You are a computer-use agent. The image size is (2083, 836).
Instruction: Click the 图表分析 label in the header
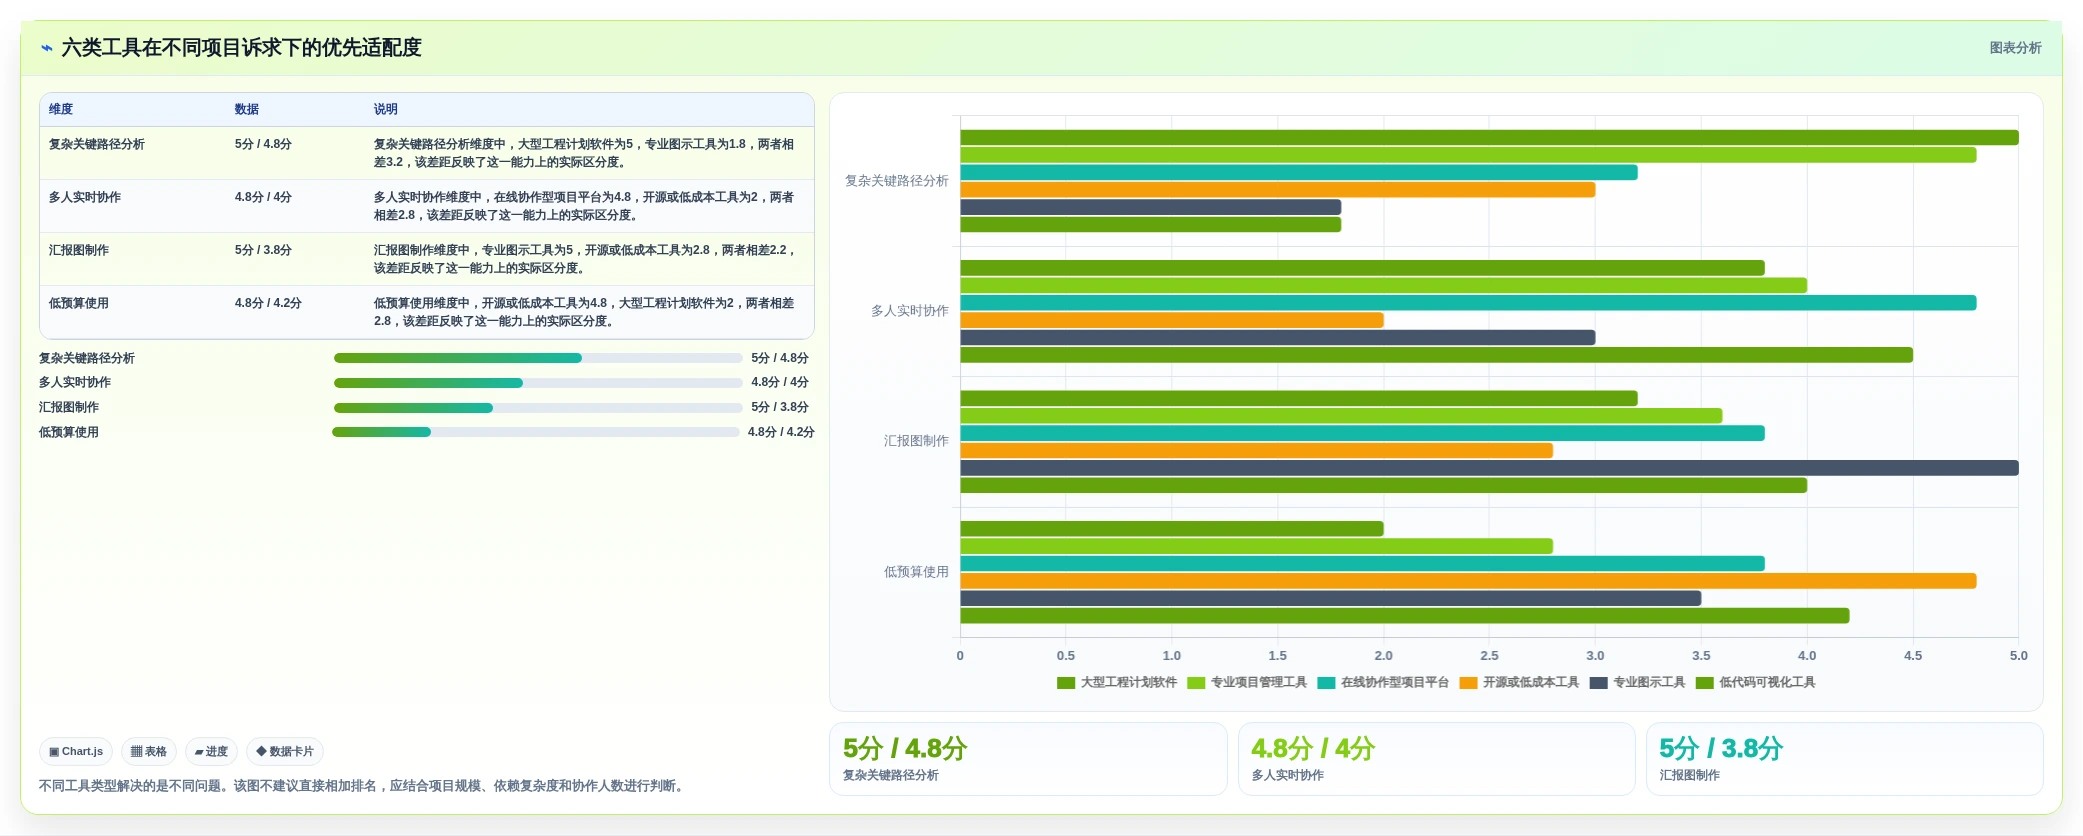2015,48
